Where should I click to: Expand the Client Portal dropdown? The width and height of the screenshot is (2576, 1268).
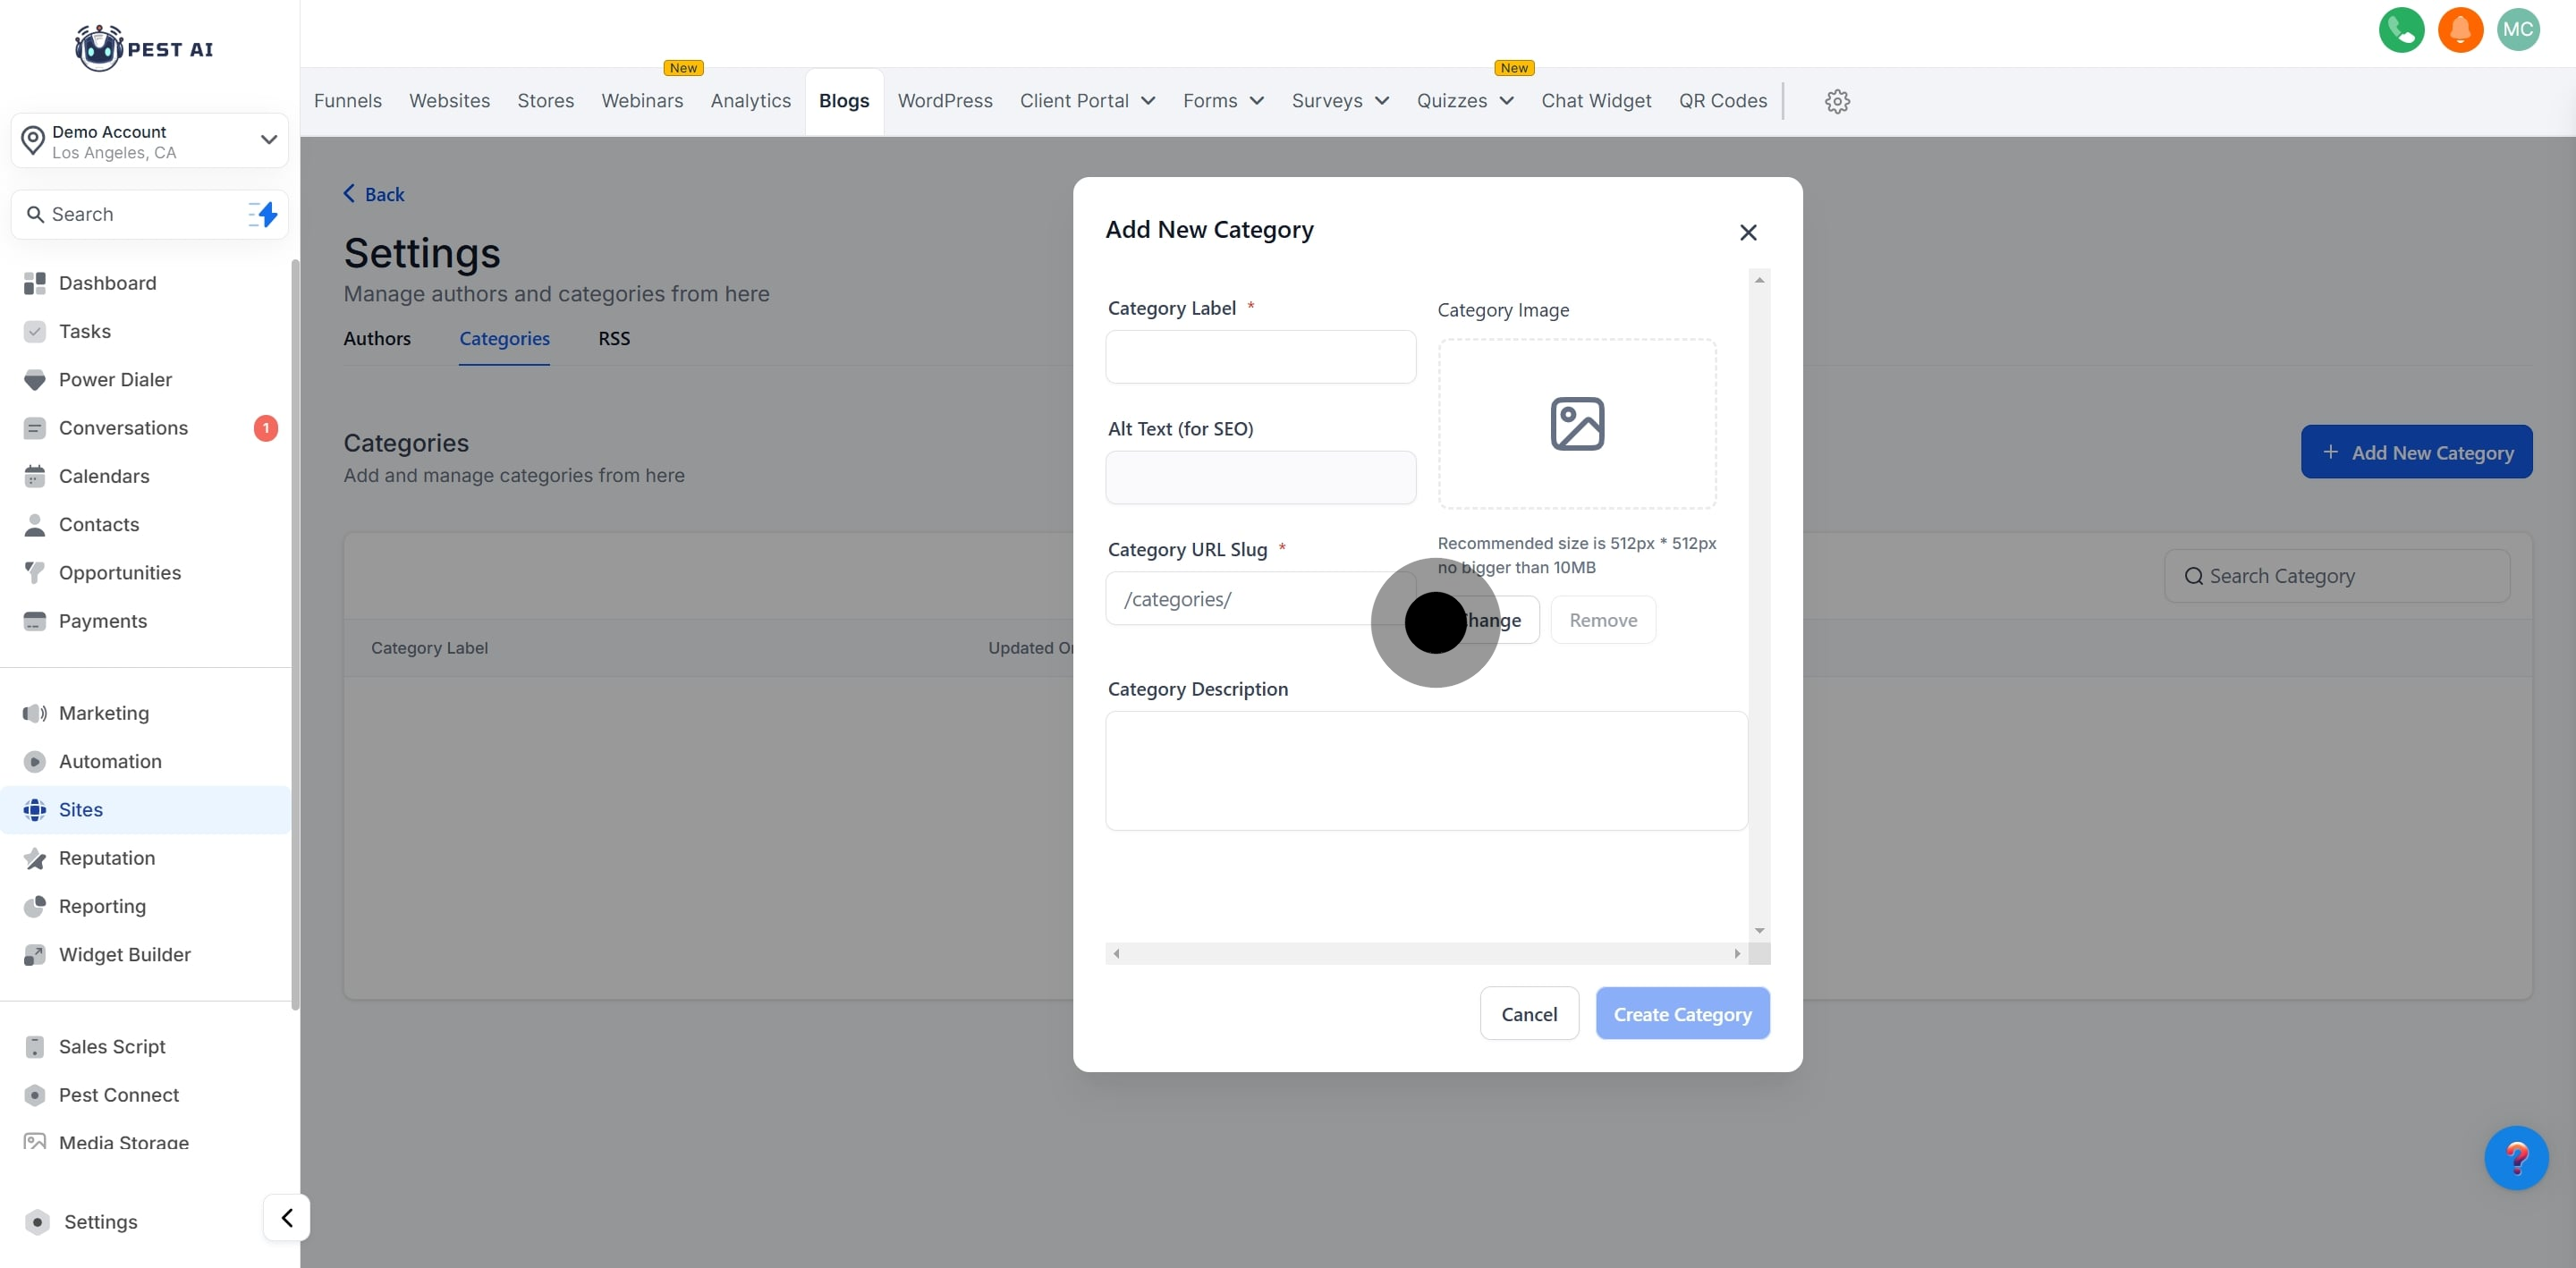pos(1087,101)
